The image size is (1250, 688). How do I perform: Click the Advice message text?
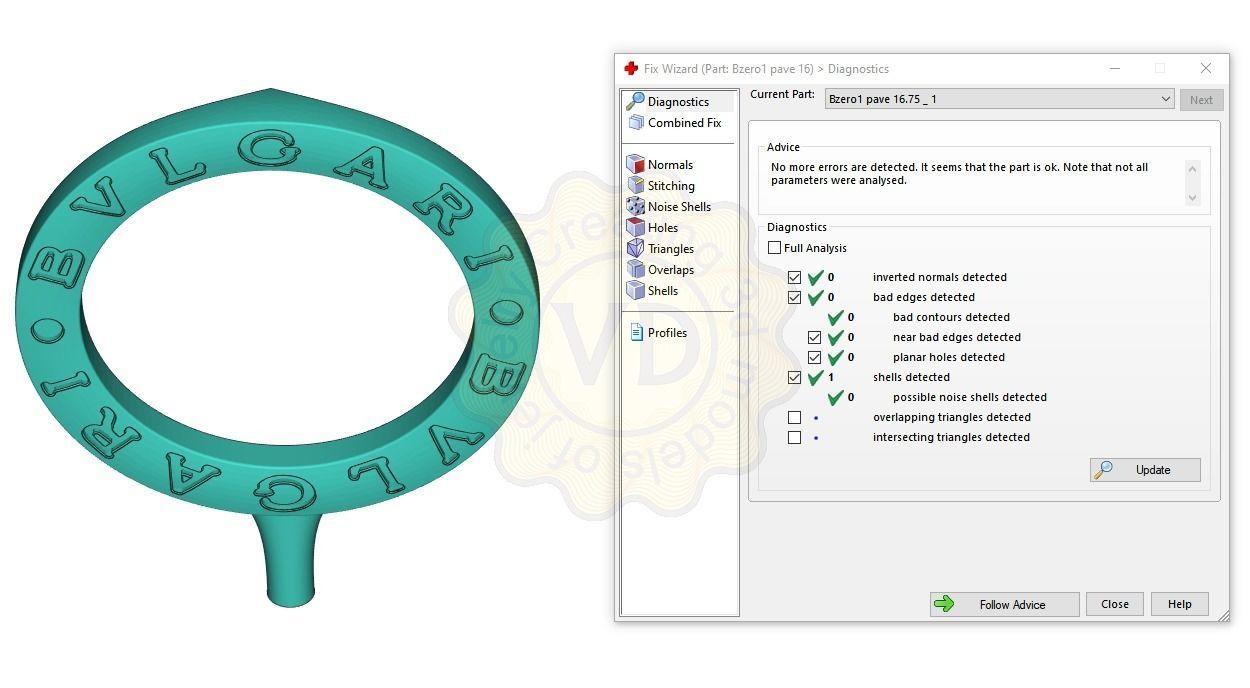pyautogui.click(x=960, y=174)
